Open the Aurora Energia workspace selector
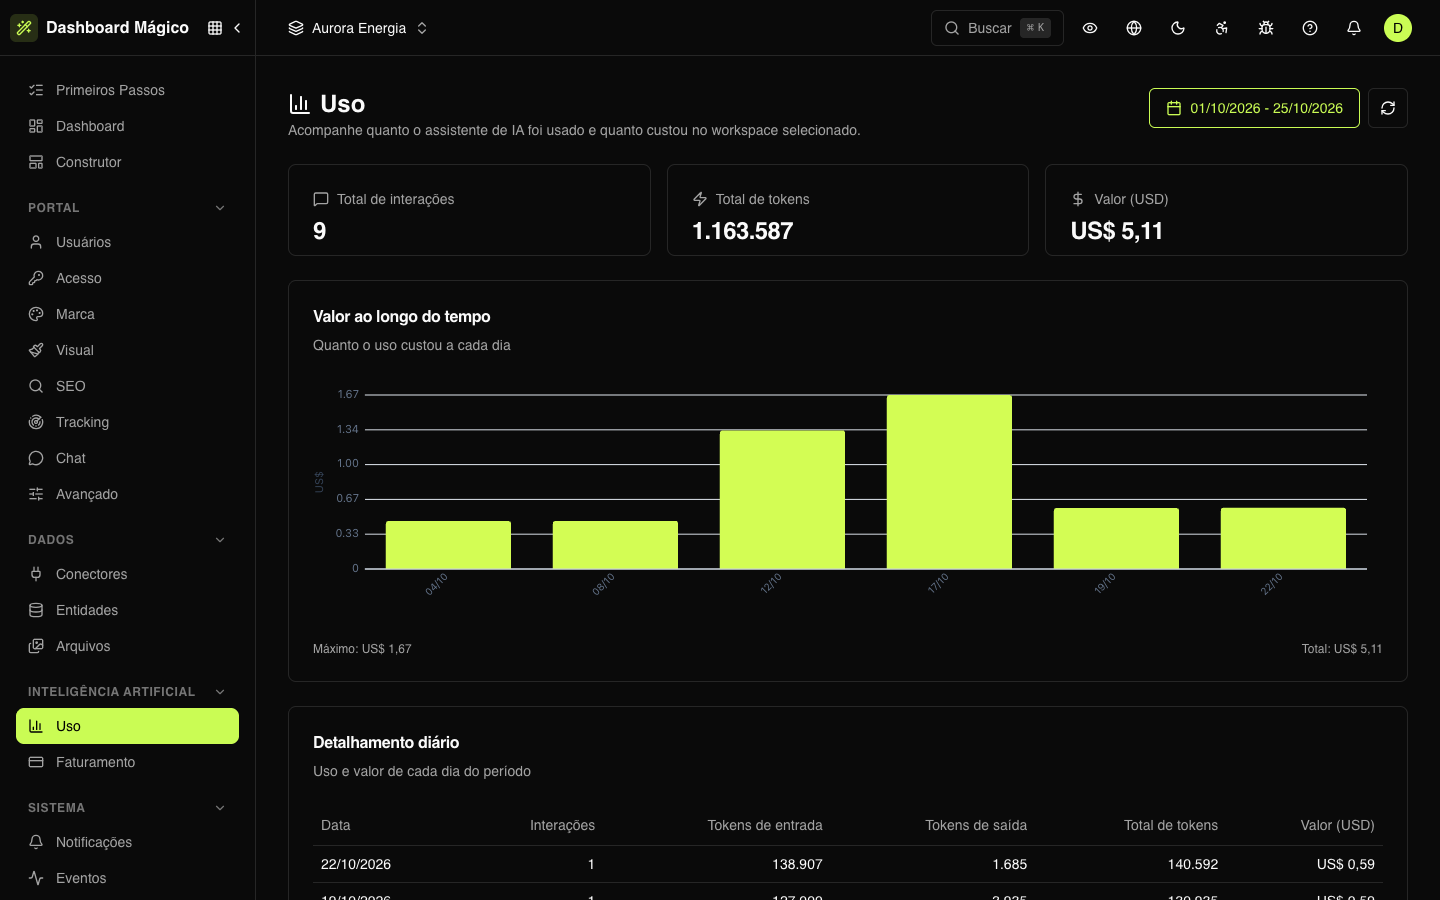Image resolution: width=1440 pixels, height=900 pixels. pyautogui.click(x=358, y=28)
